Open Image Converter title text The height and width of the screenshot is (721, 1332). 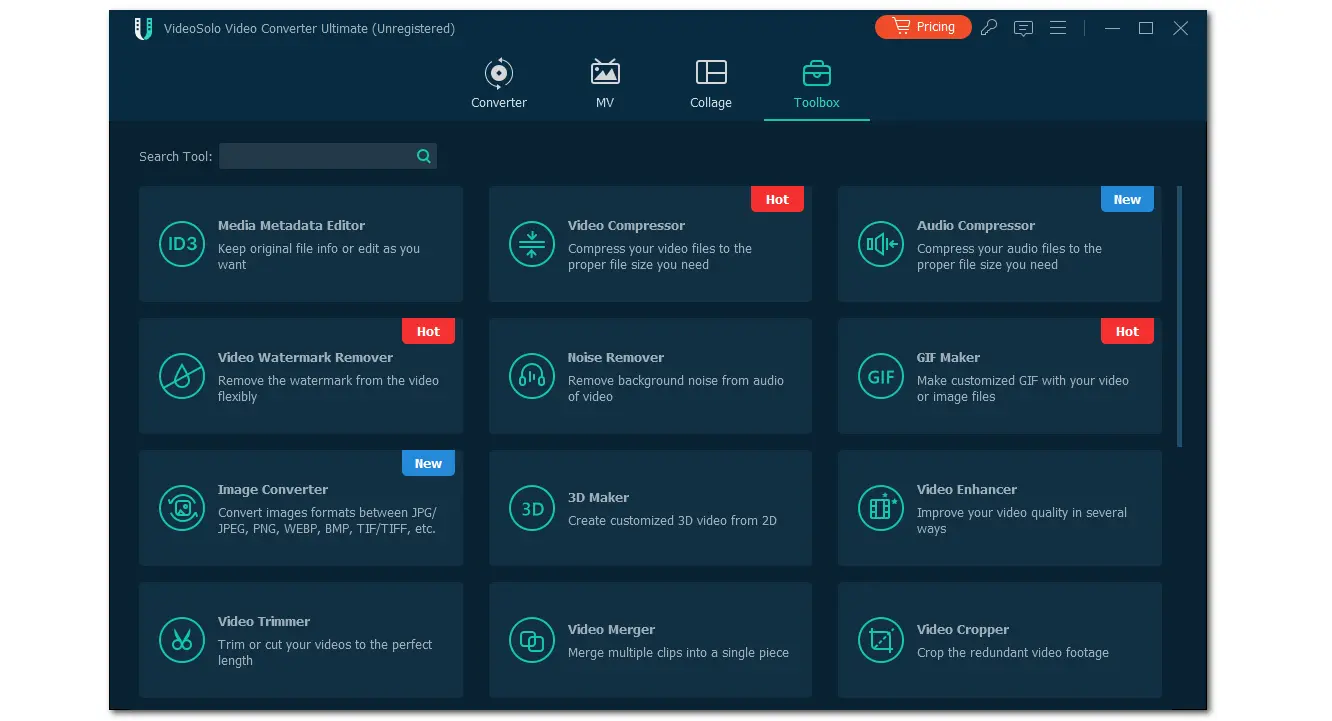pos(273,490)
